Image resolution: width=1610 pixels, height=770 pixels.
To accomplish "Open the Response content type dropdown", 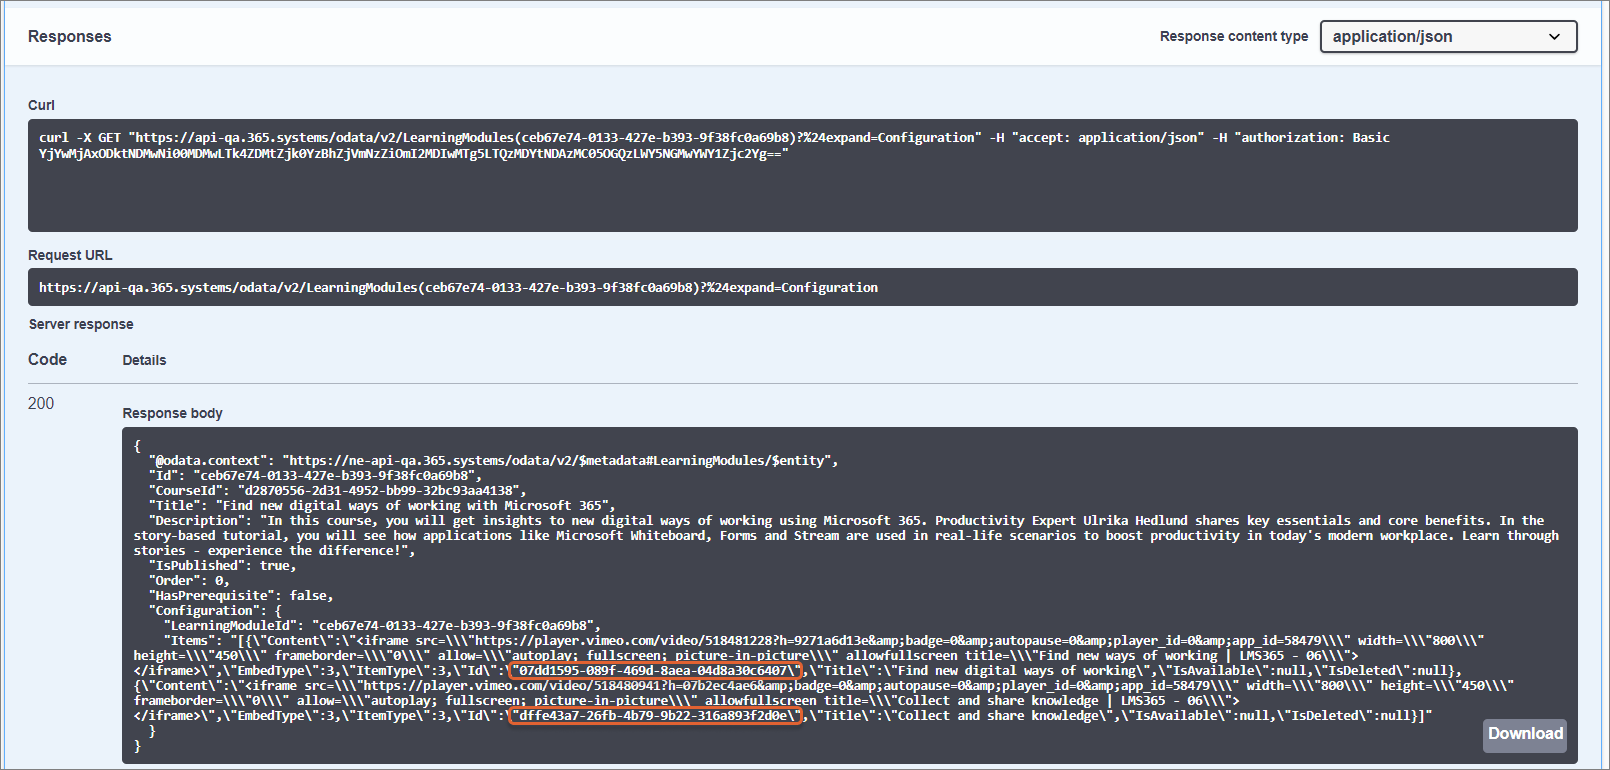I will [x=1447, y=37].
